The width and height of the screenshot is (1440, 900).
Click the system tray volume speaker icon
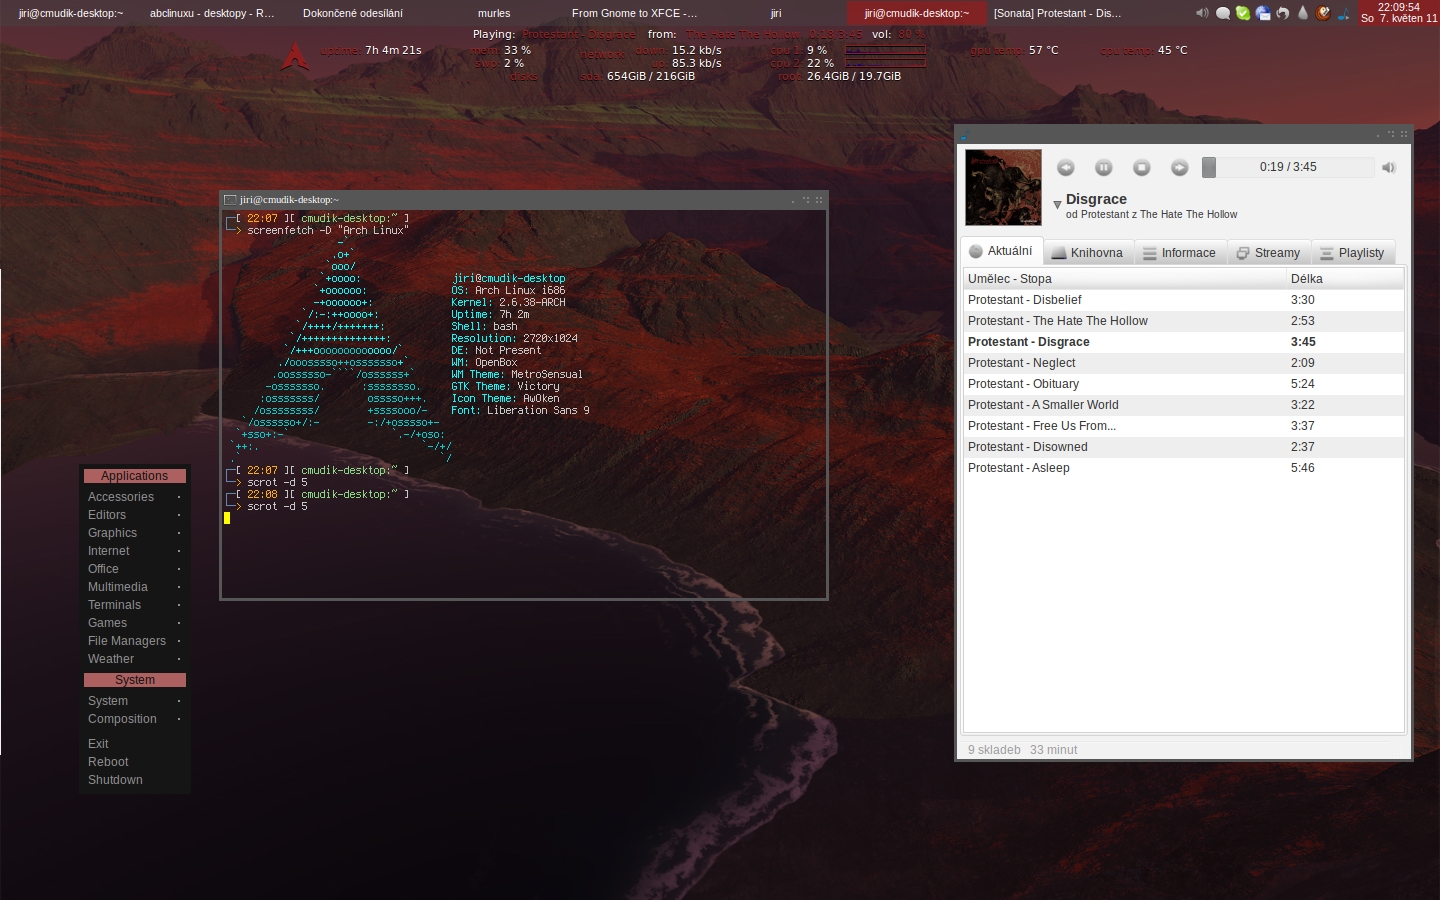coord(1202,13)
